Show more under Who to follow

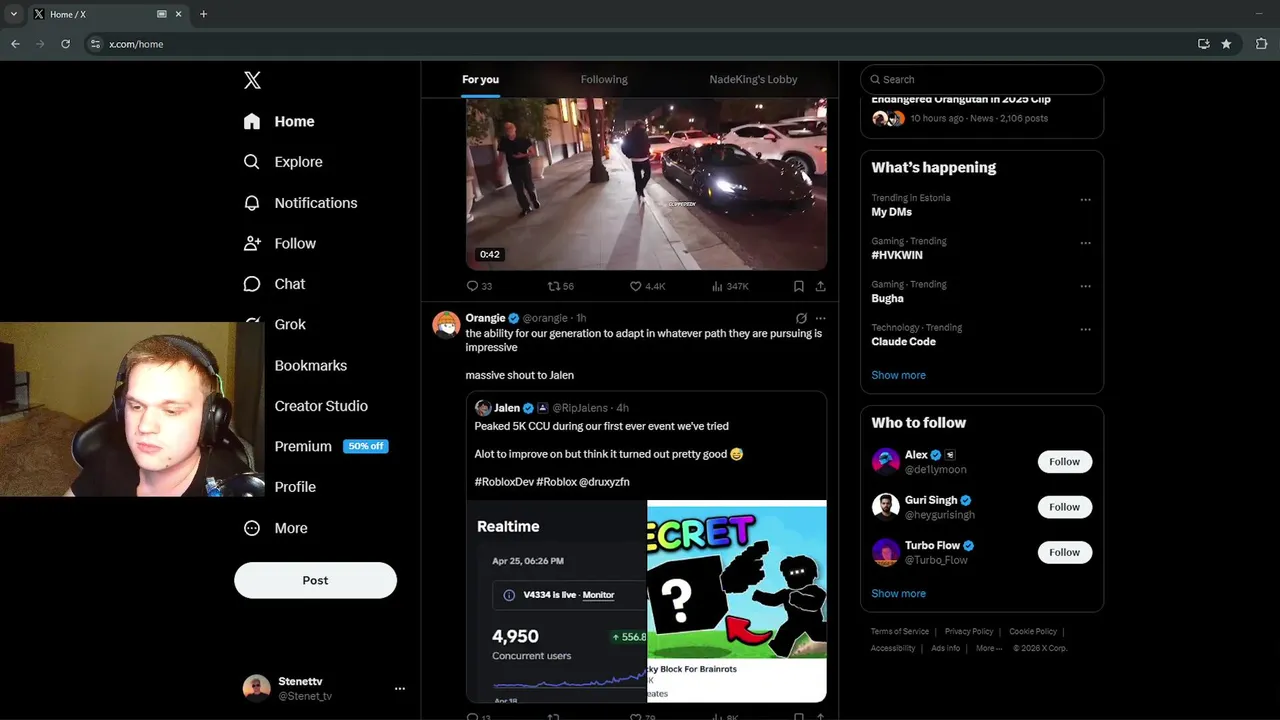coord(898,593)
